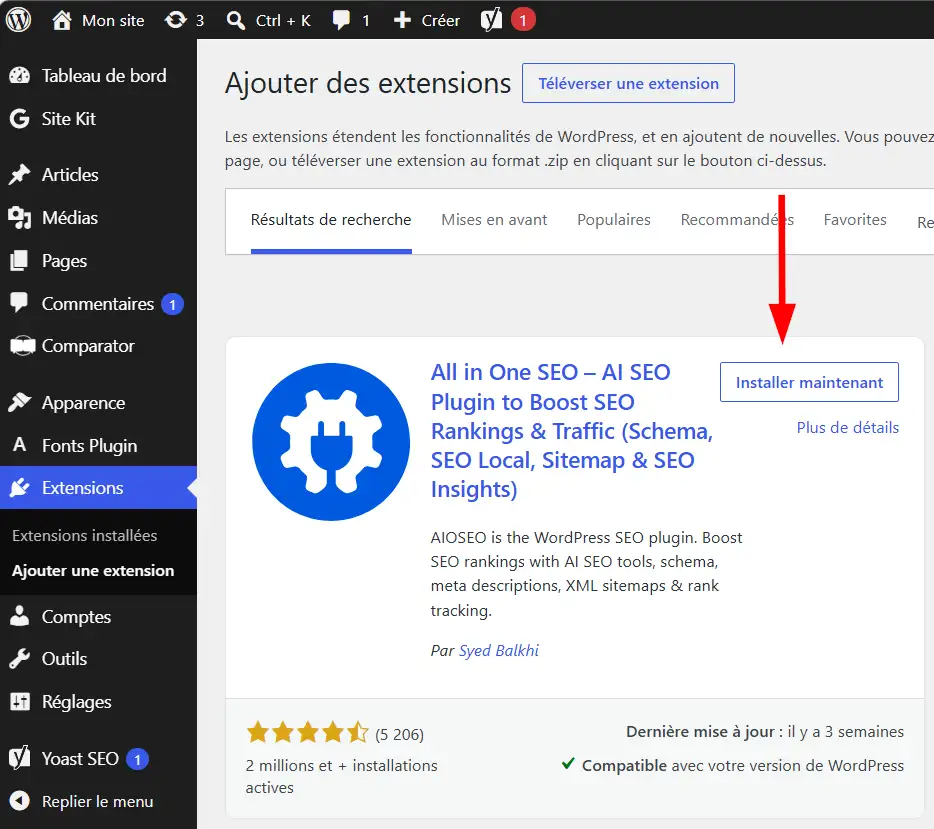Click Mon site text in admin bar
The height and width of the screenshot is (829, 934).
[x=113, y=21]
